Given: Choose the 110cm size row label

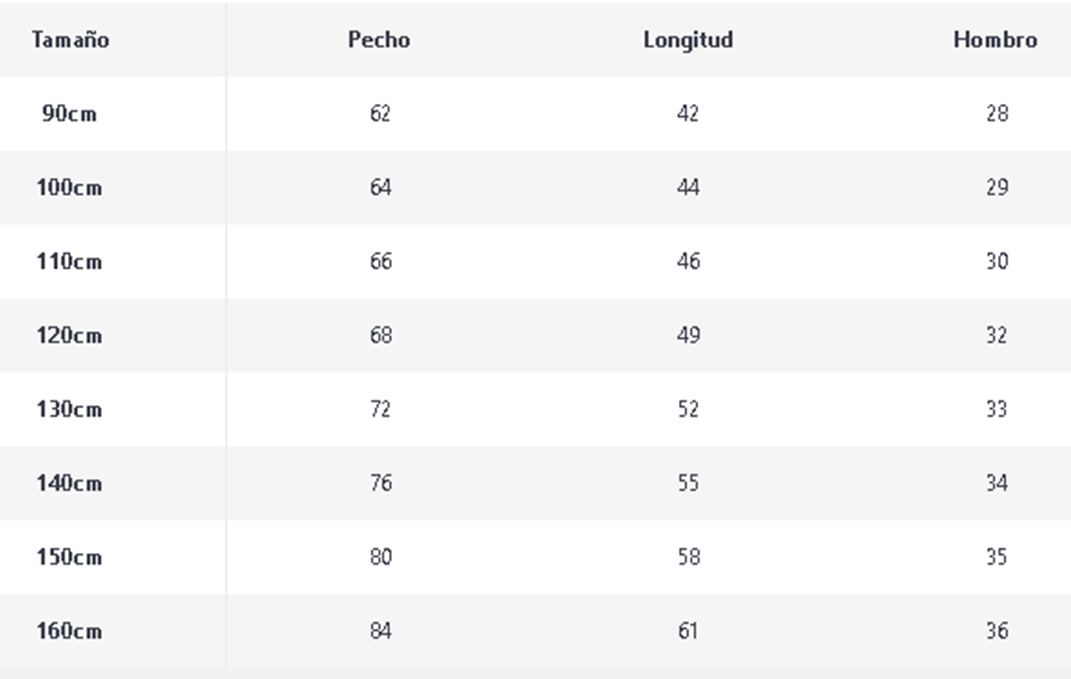Looking at the screenshot, I should click(x=69, y=261).
